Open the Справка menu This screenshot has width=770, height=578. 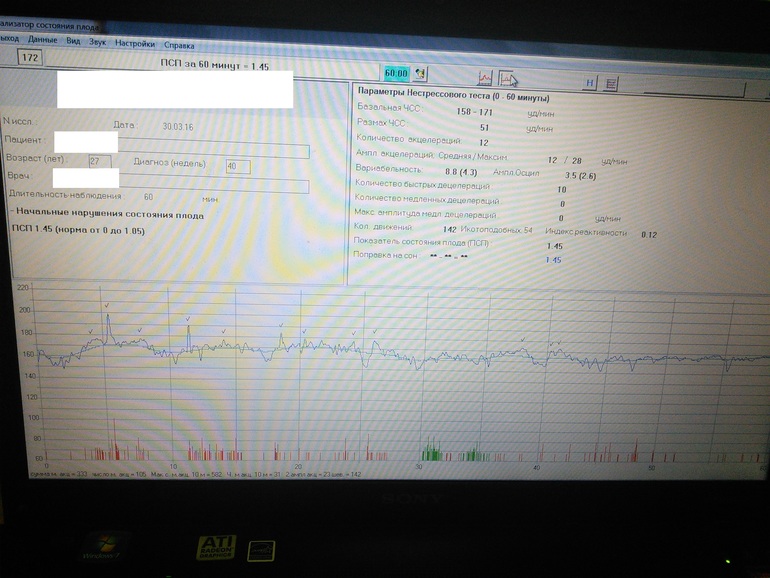(x=178, y=45)
